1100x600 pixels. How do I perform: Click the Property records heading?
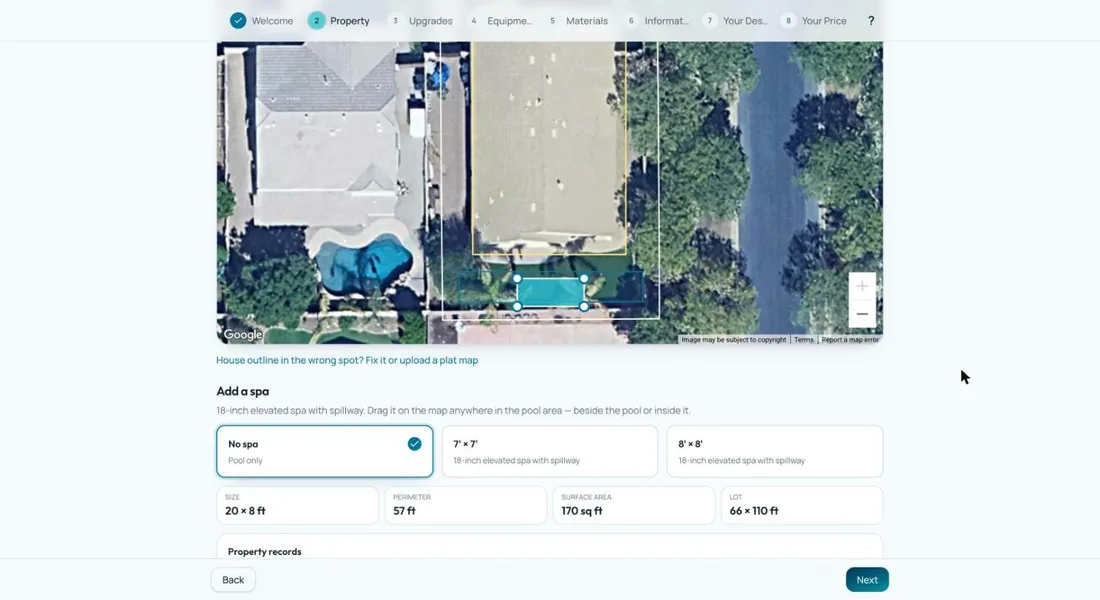264,552
